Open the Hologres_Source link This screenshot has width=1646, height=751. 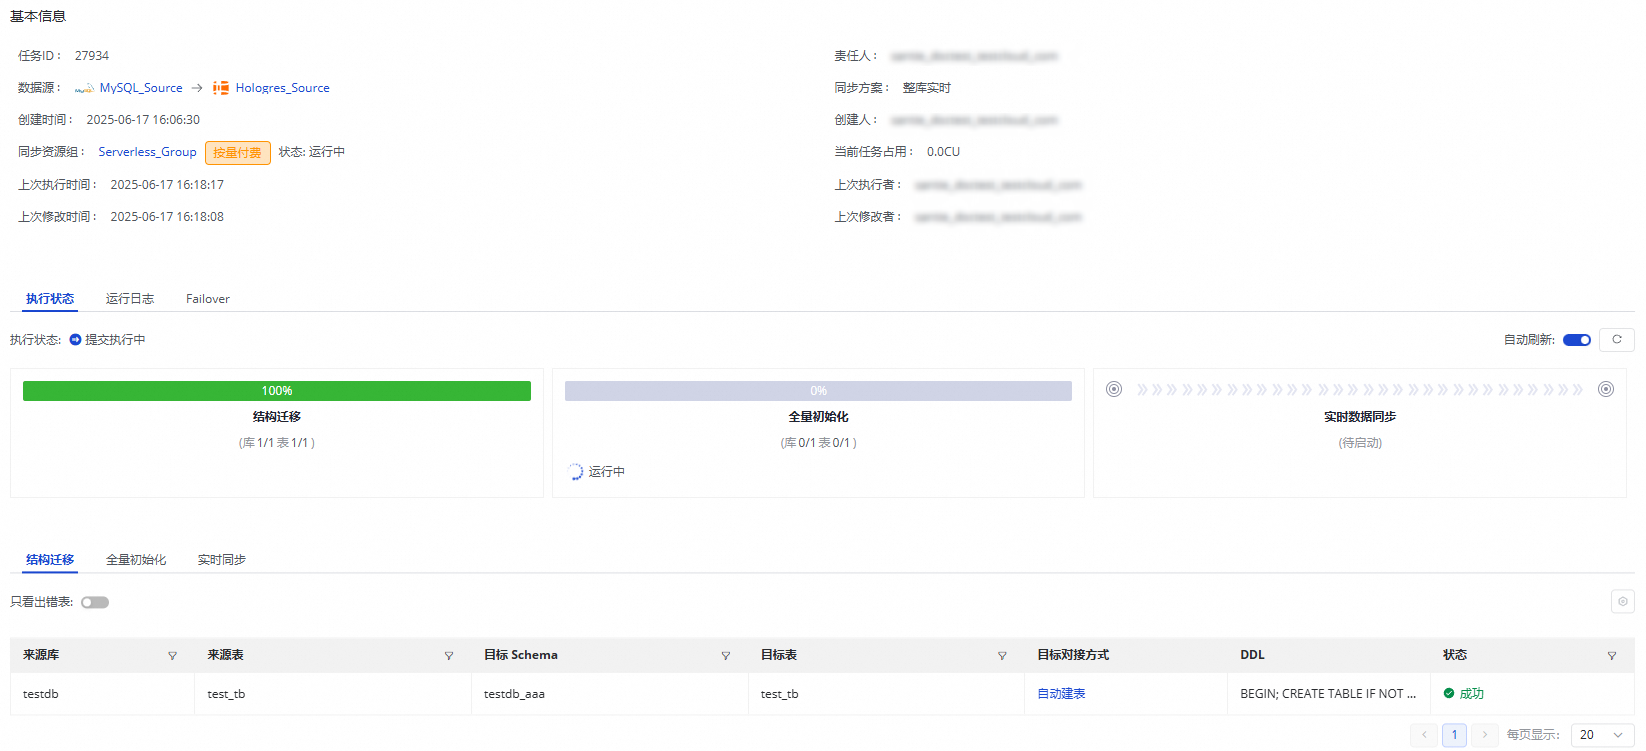pyautogui.click(x=283, y=88)
